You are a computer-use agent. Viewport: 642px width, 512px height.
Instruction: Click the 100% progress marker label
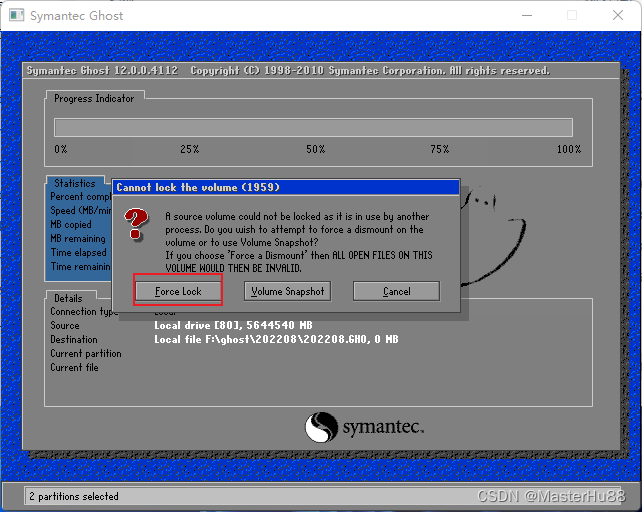569,149
